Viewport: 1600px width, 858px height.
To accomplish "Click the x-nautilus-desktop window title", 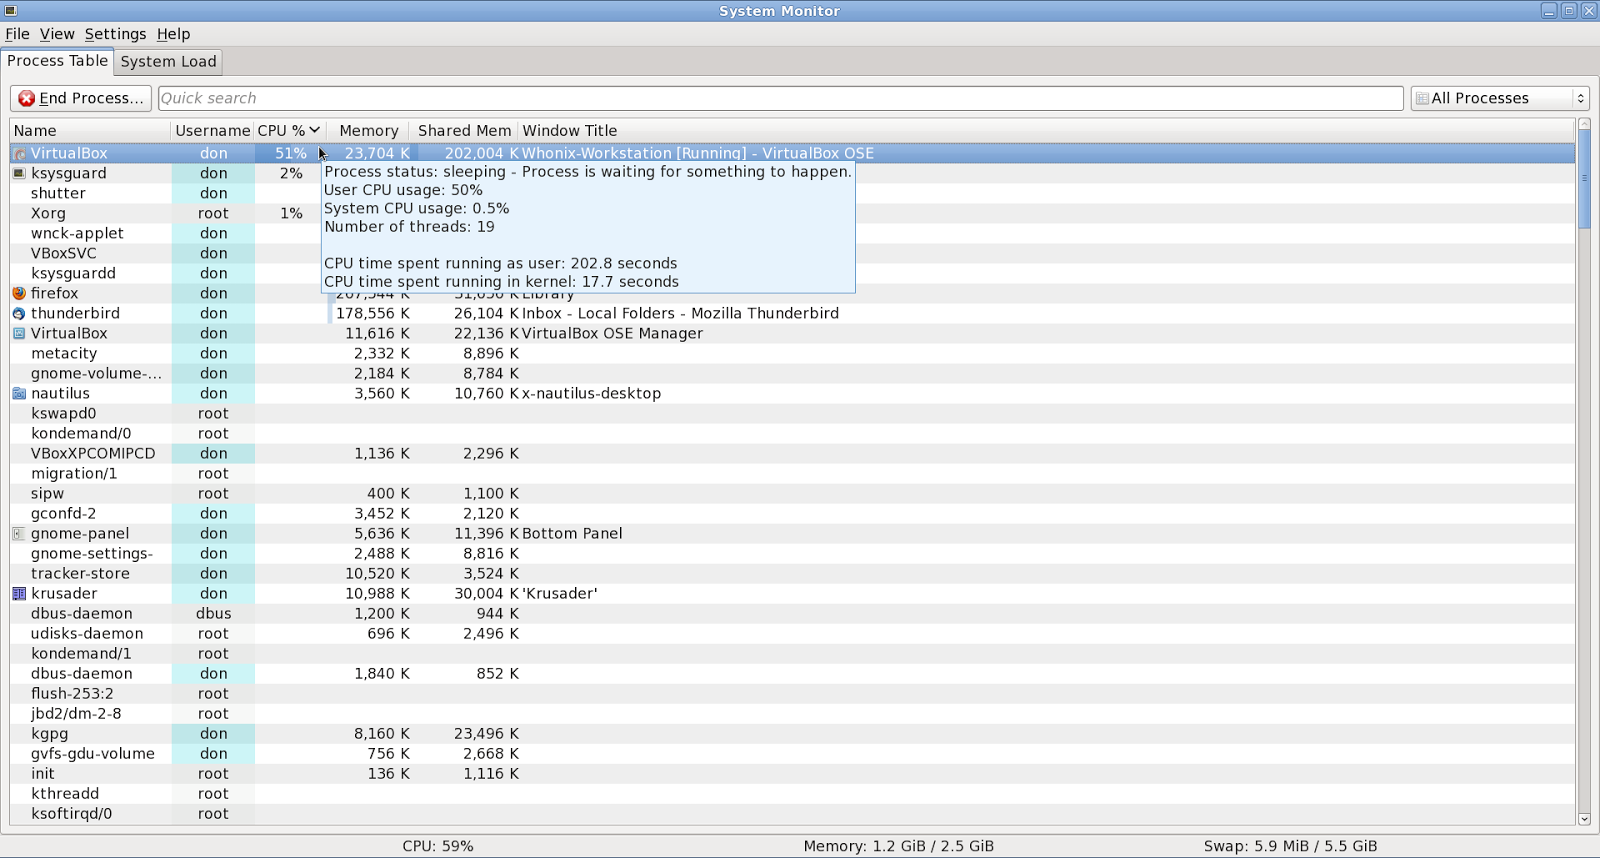I will click(x=591, y=393).
